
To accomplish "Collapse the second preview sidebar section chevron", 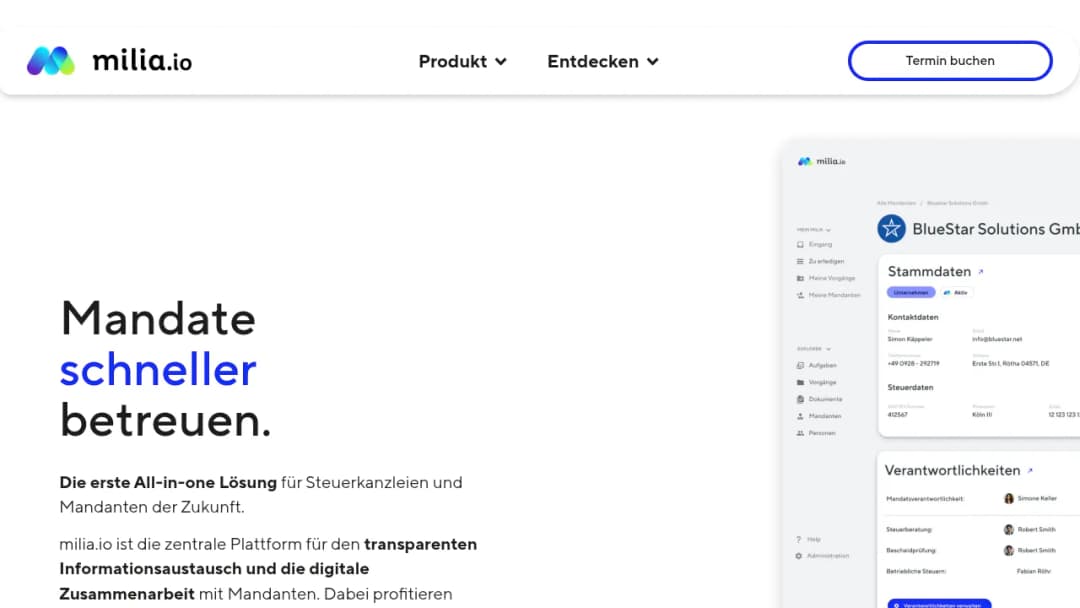I will (x=829, y=349).
